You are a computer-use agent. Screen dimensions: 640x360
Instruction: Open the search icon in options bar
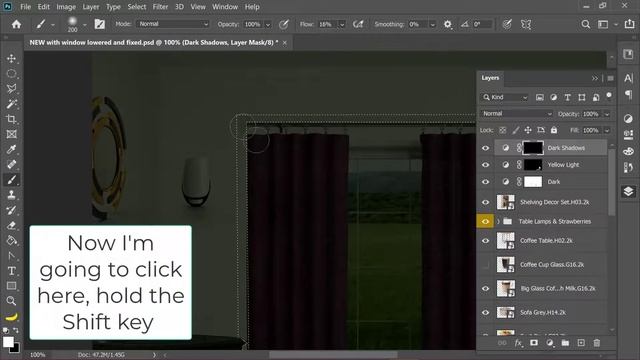click(x=586, y=24)
